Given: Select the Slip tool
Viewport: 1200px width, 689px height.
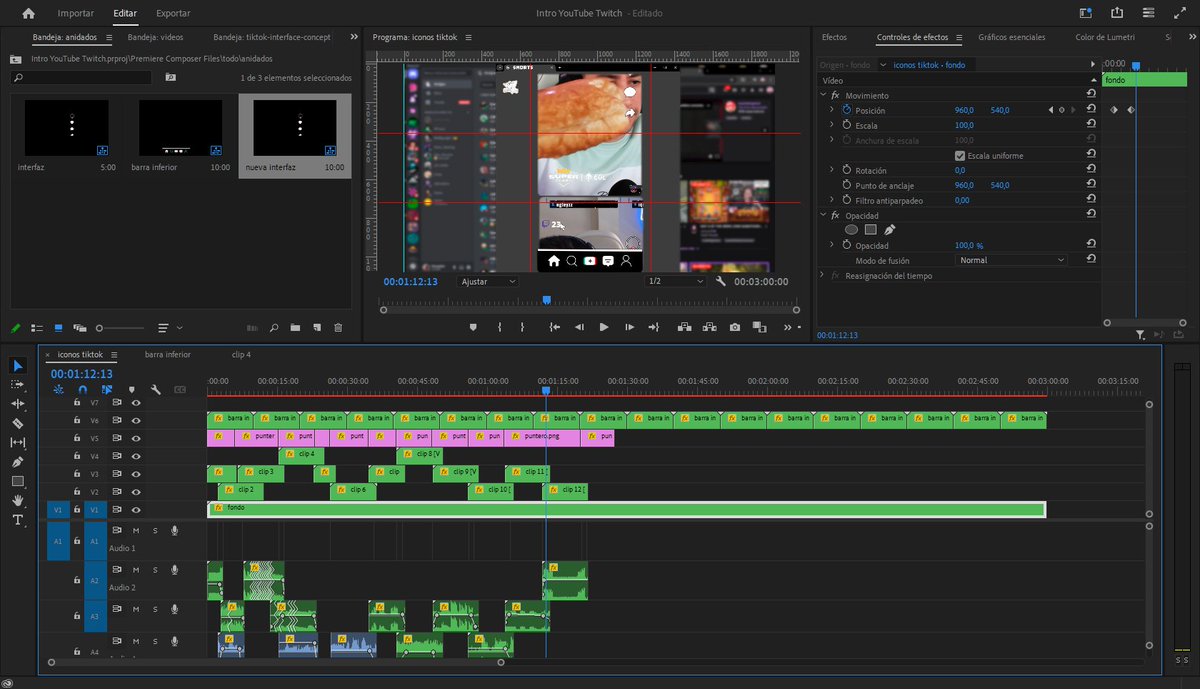Looking at the screenshot, I should click(18, 442).
